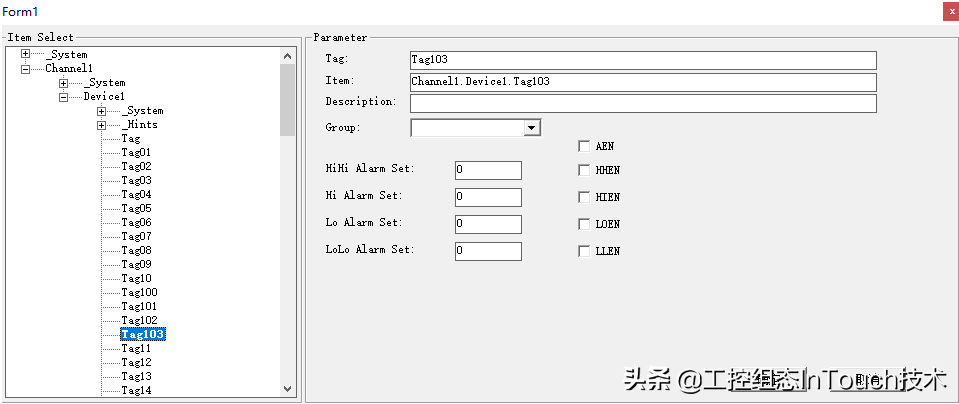Focus the HiHi Alarm Set field

pos(488,170)
